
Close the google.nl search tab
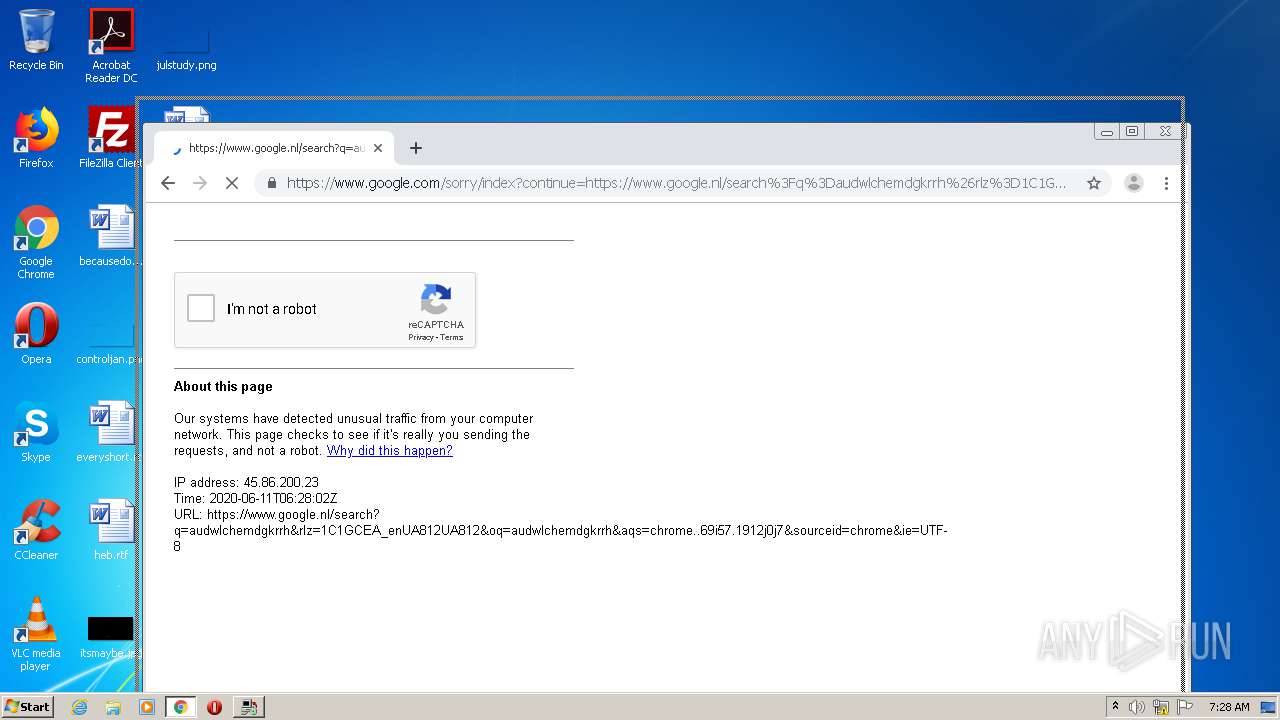click(378, 148)
